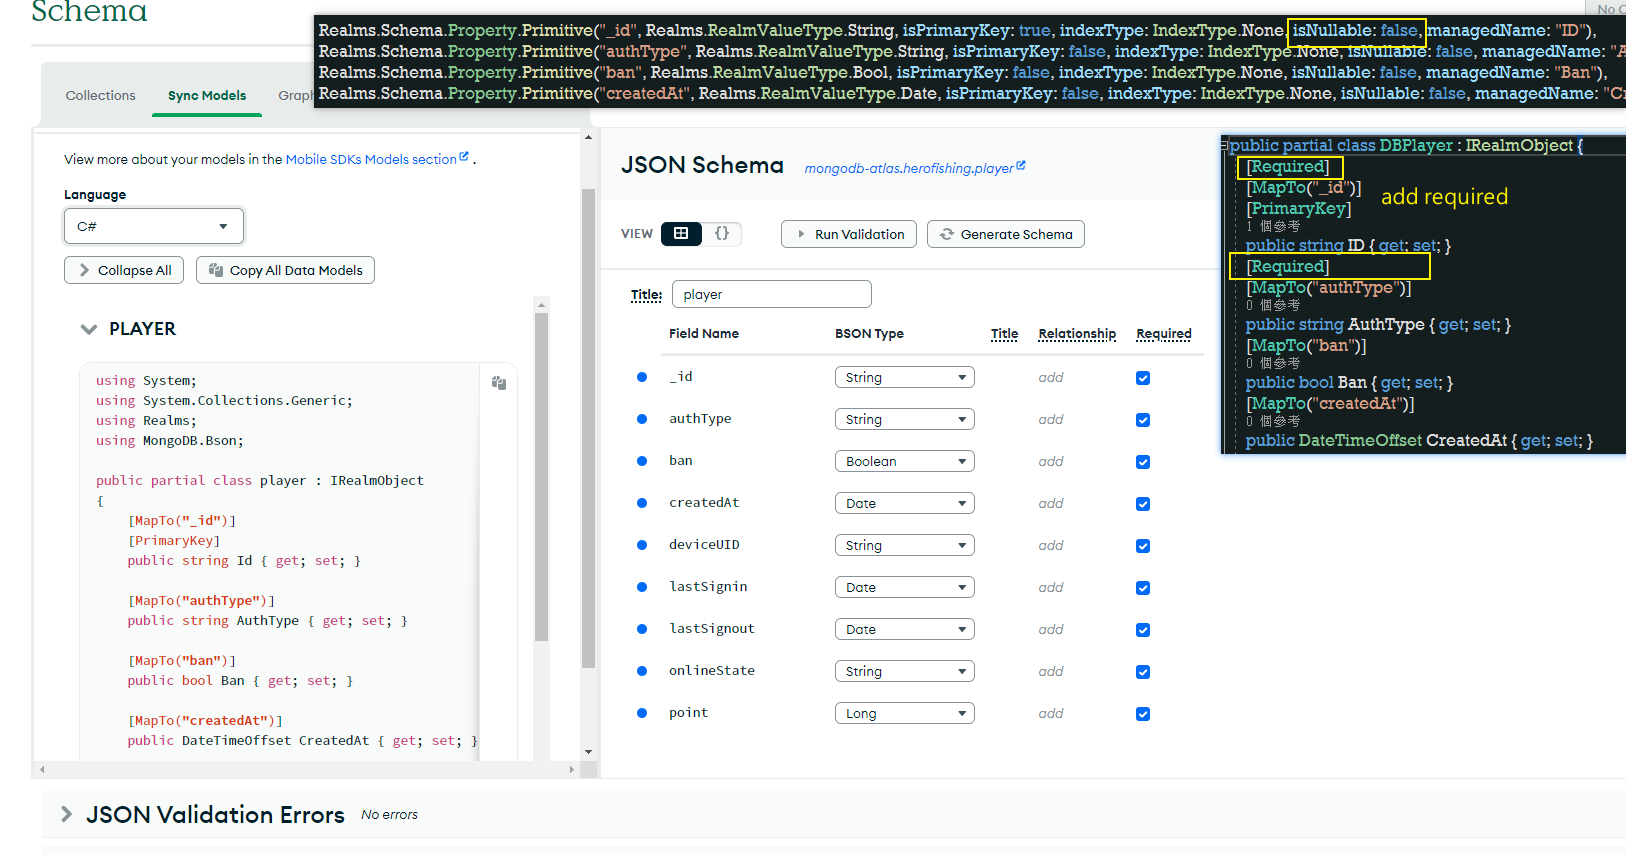Switch to the table view icon
This screenshot has width=1626, height=855.
tap(681, 234)
